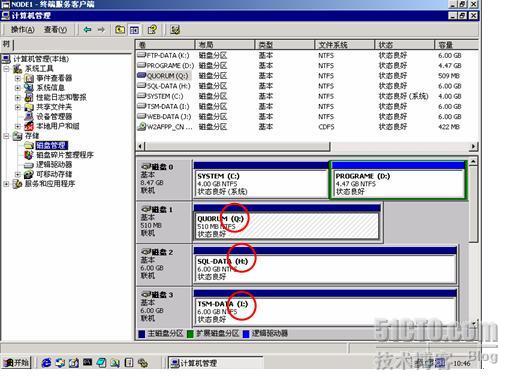Click the last toolbar icon after the separator
Image resolution: width=512 pixels, height=384 pixels.
(175, 30)
